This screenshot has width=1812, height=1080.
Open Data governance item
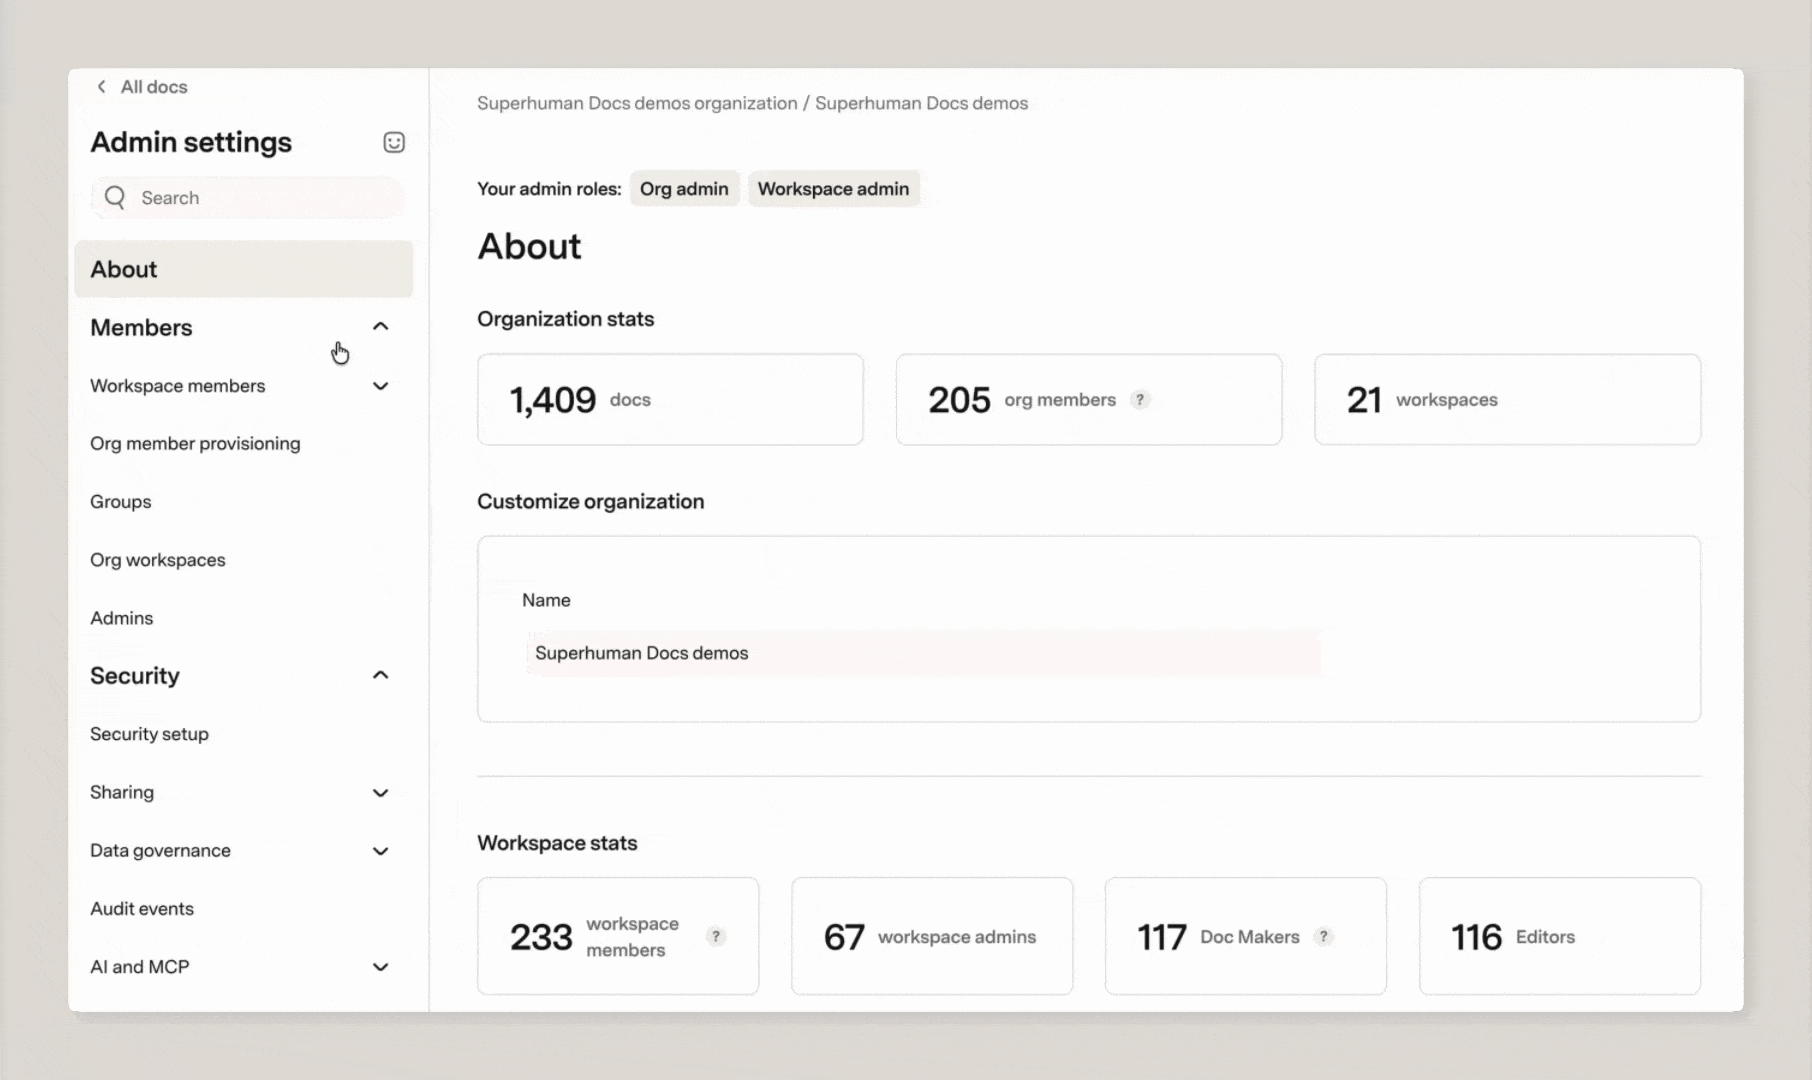coord(160,851)
